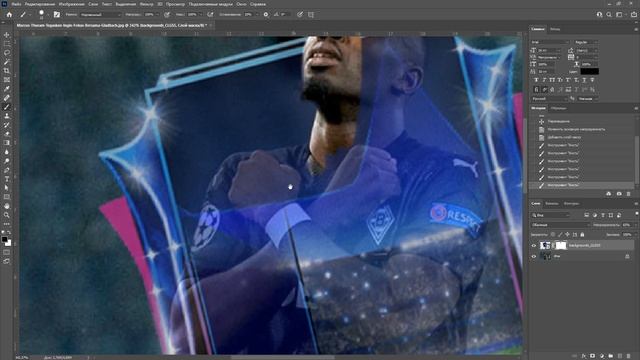This screenshot has height=360, width=640.
Task: Toggle layer filtering switch on or off
Action: coord(636,214)
